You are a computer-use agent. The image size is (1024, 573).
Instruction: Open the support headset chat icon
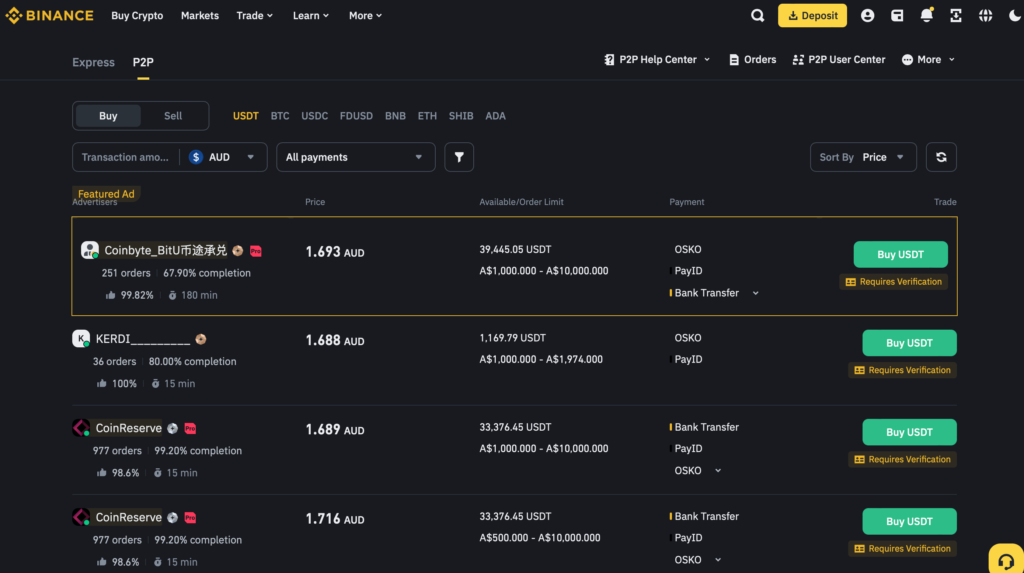tap(1006, 560)
